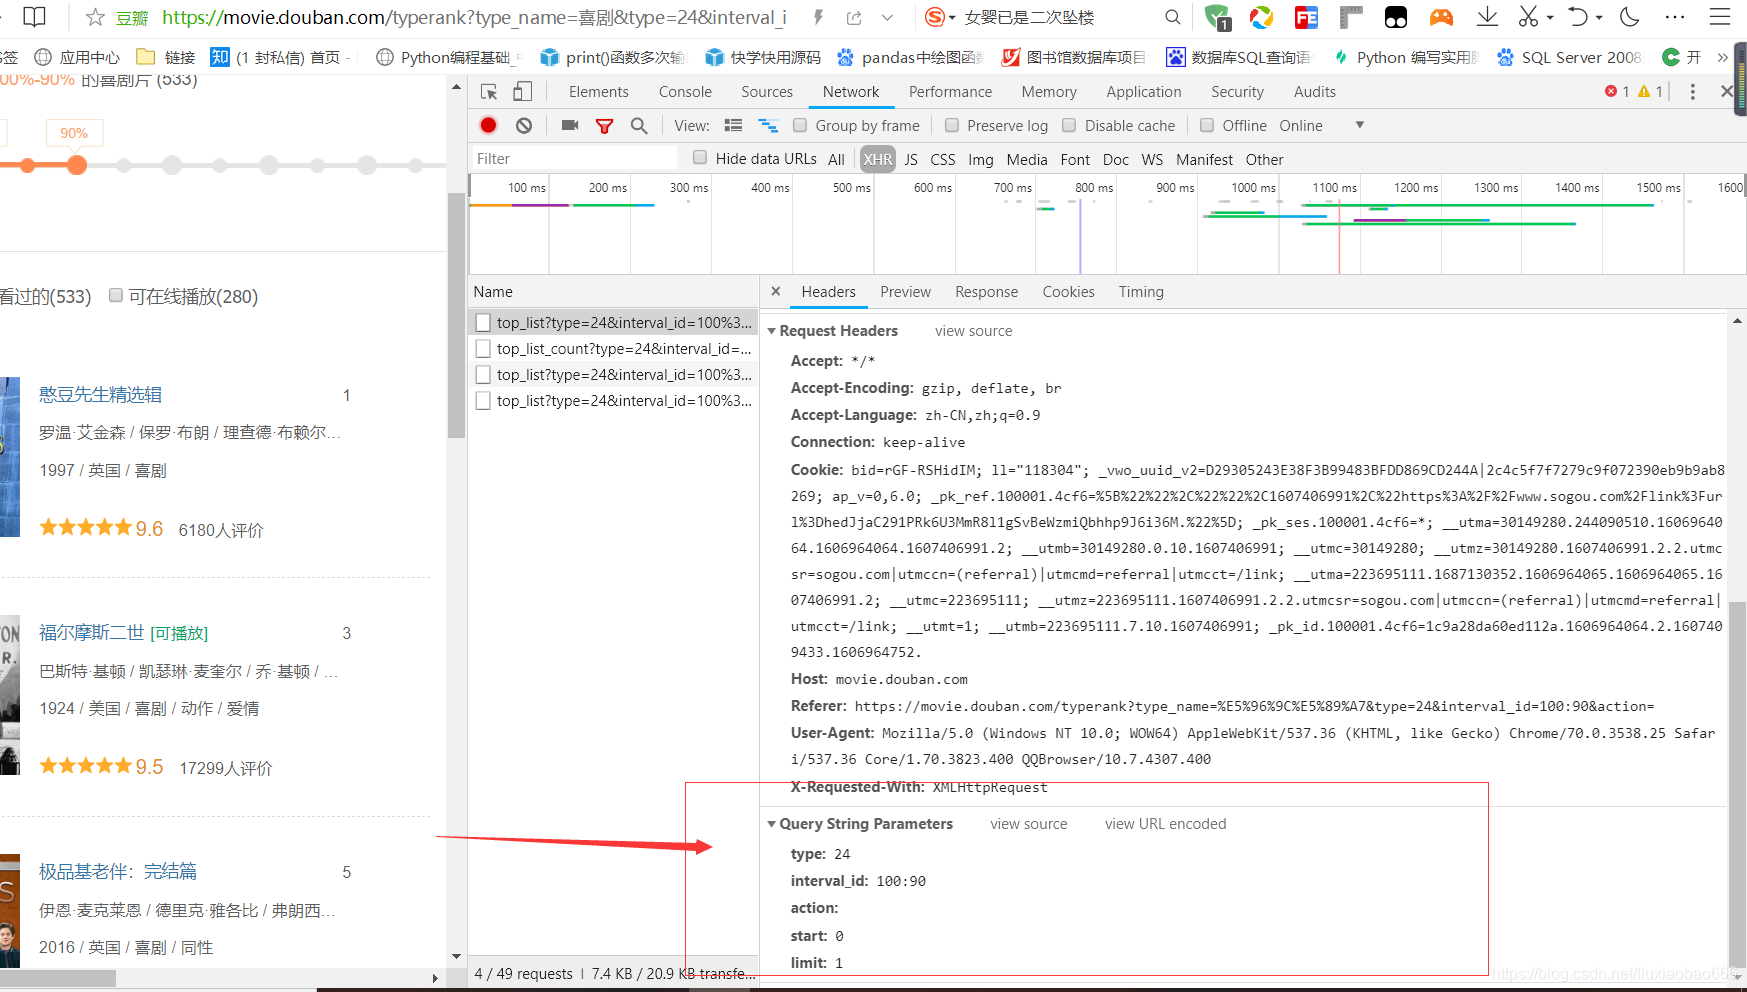Enable Preserve log checkbox

(x=952, y=125)
